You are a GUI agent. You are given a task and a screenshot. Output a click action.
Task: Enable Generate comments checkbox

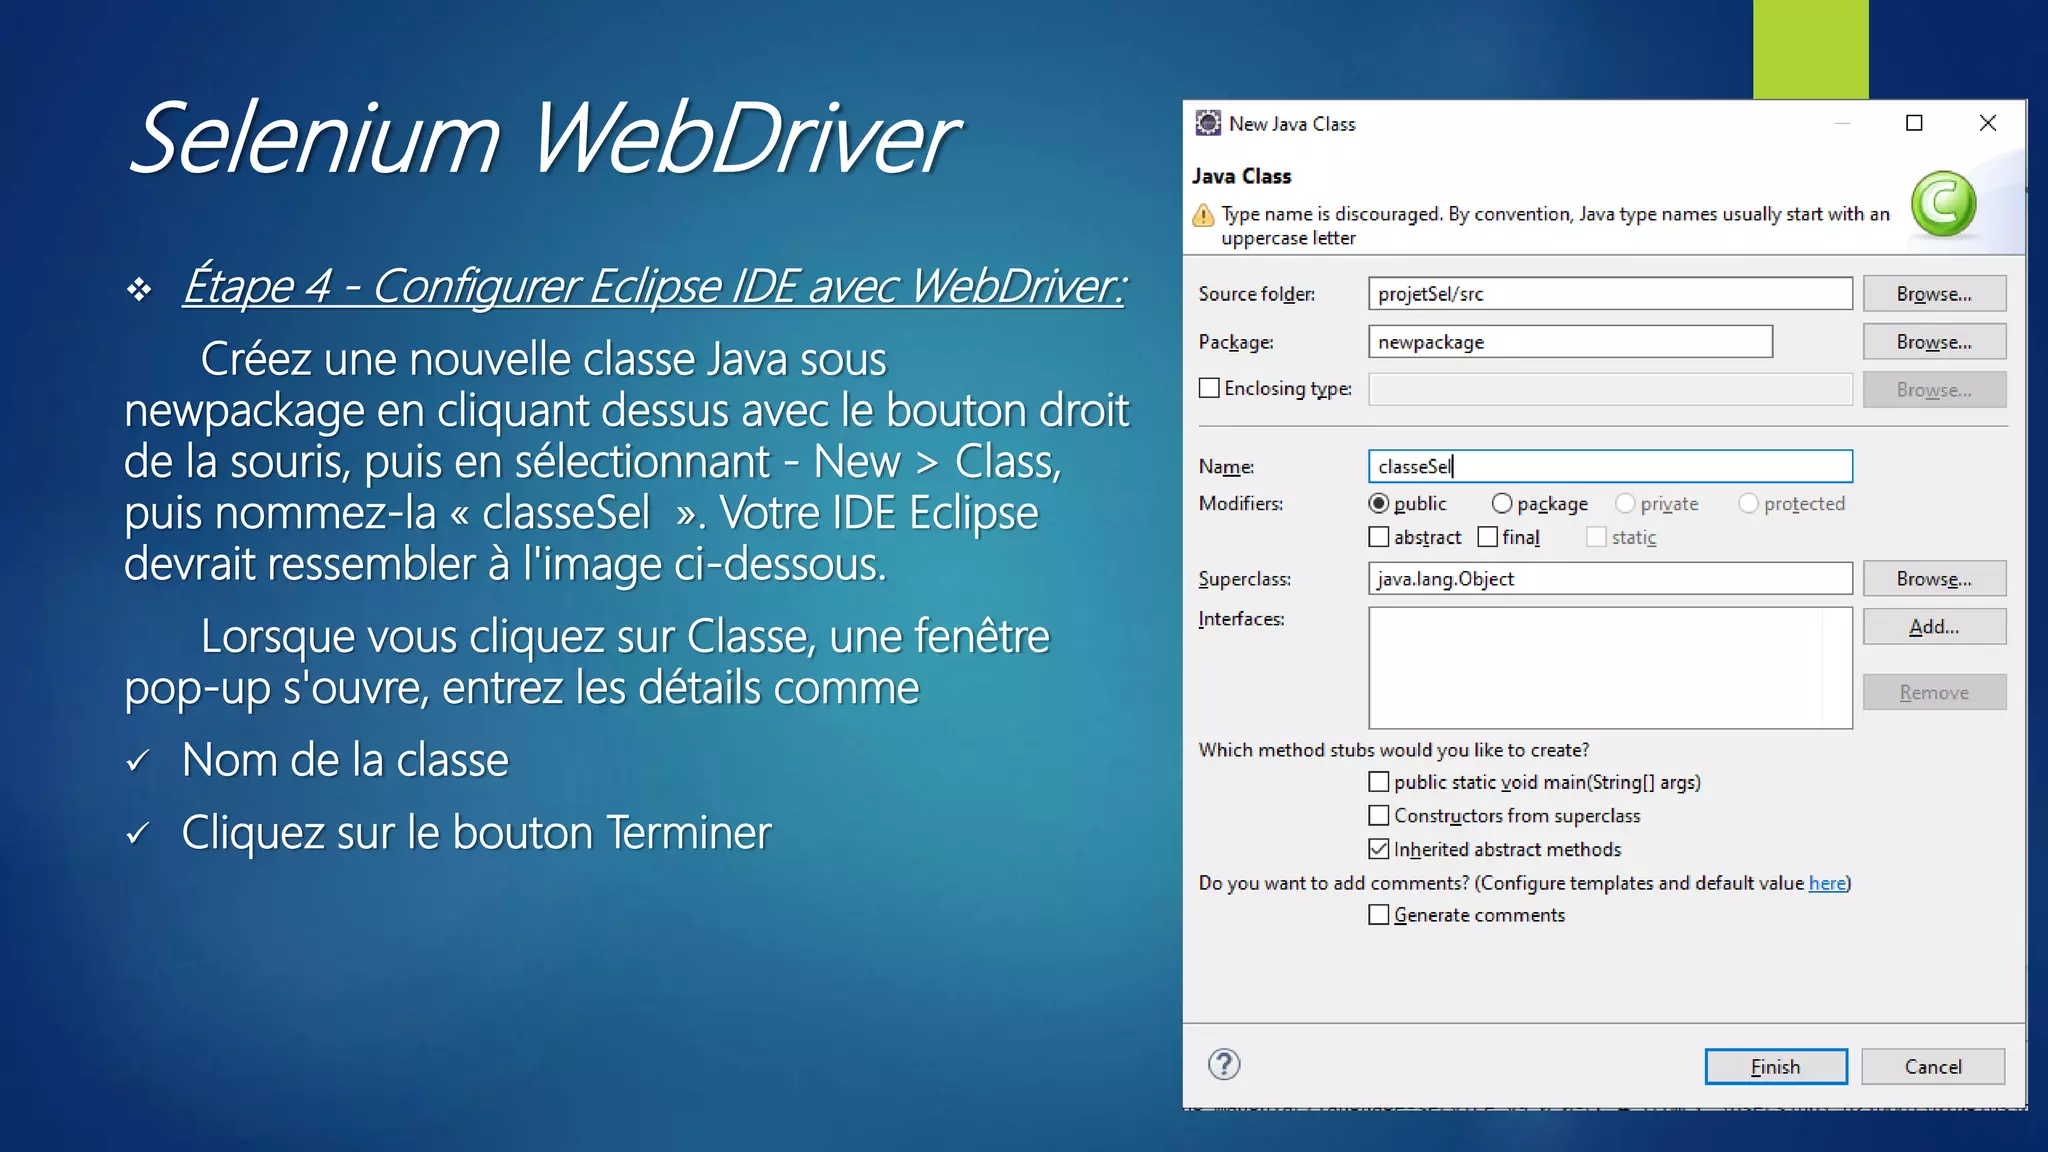pyautogui.click(x=1379, y=915)
